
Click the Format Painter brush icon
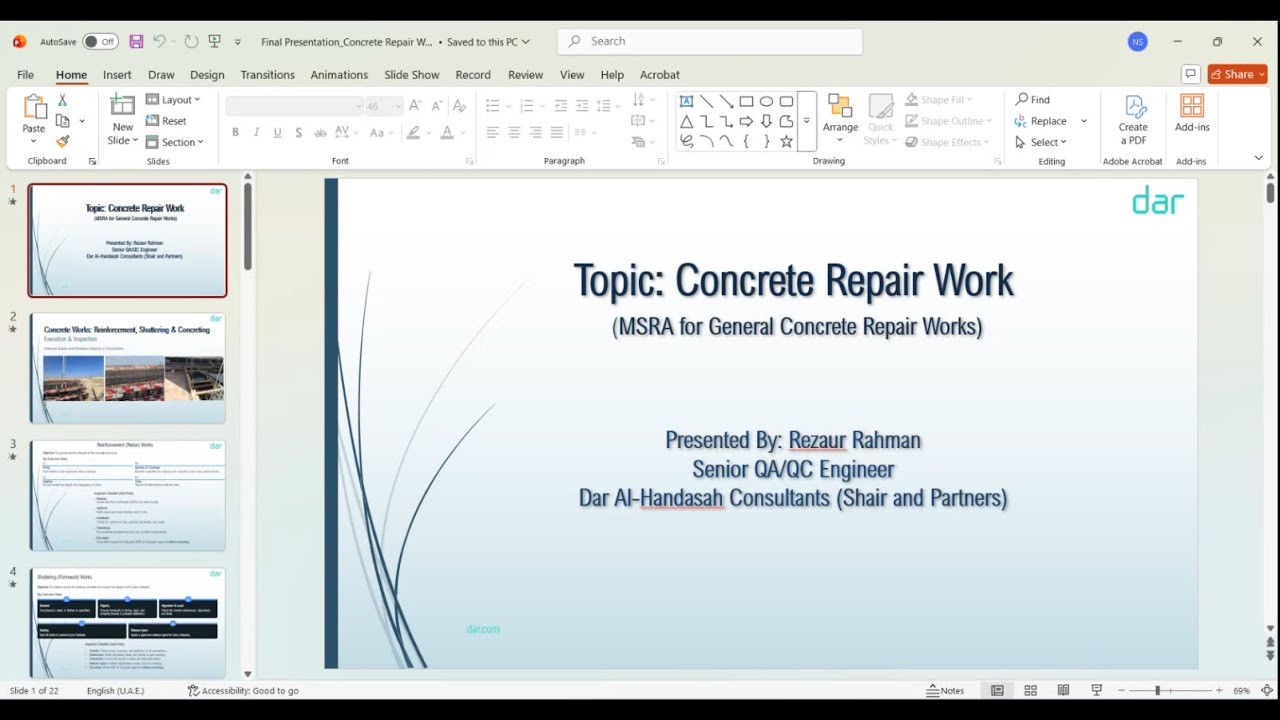[x=62, y=142]
